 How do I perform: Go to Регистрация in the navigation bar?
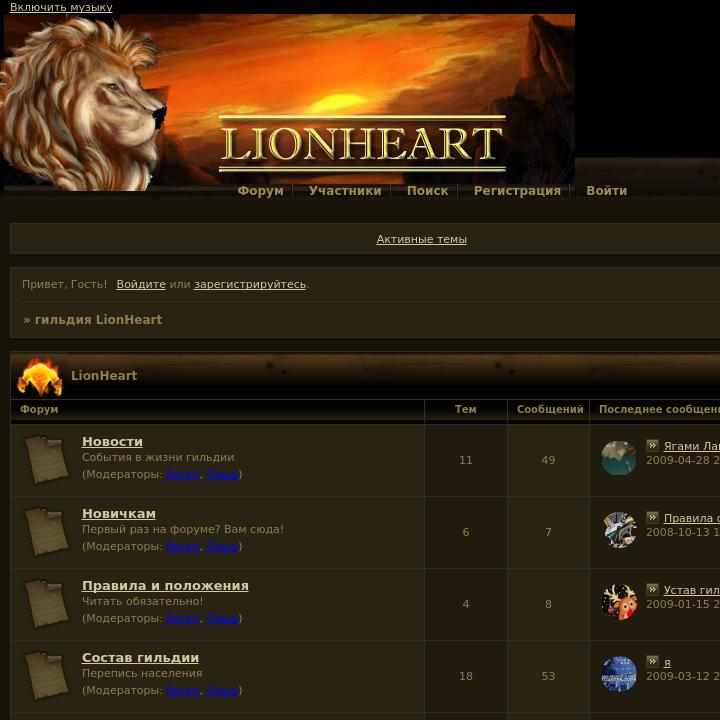point(517,191)
